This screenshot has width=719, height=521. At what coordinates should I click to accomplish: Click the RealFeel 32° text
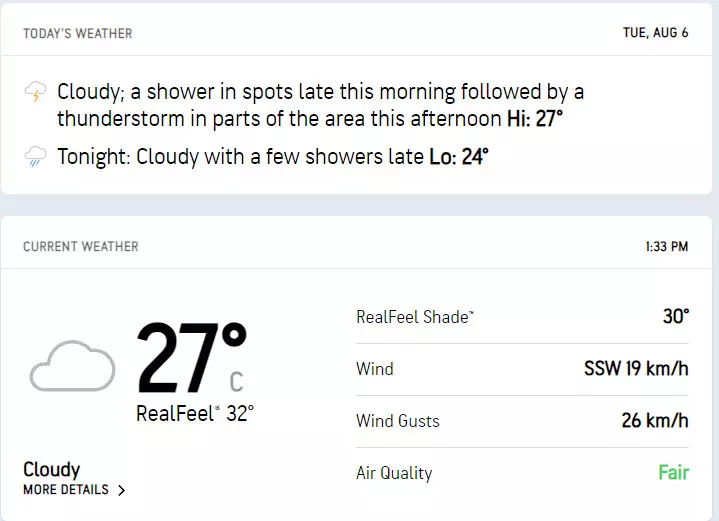[x=195, y=413]
